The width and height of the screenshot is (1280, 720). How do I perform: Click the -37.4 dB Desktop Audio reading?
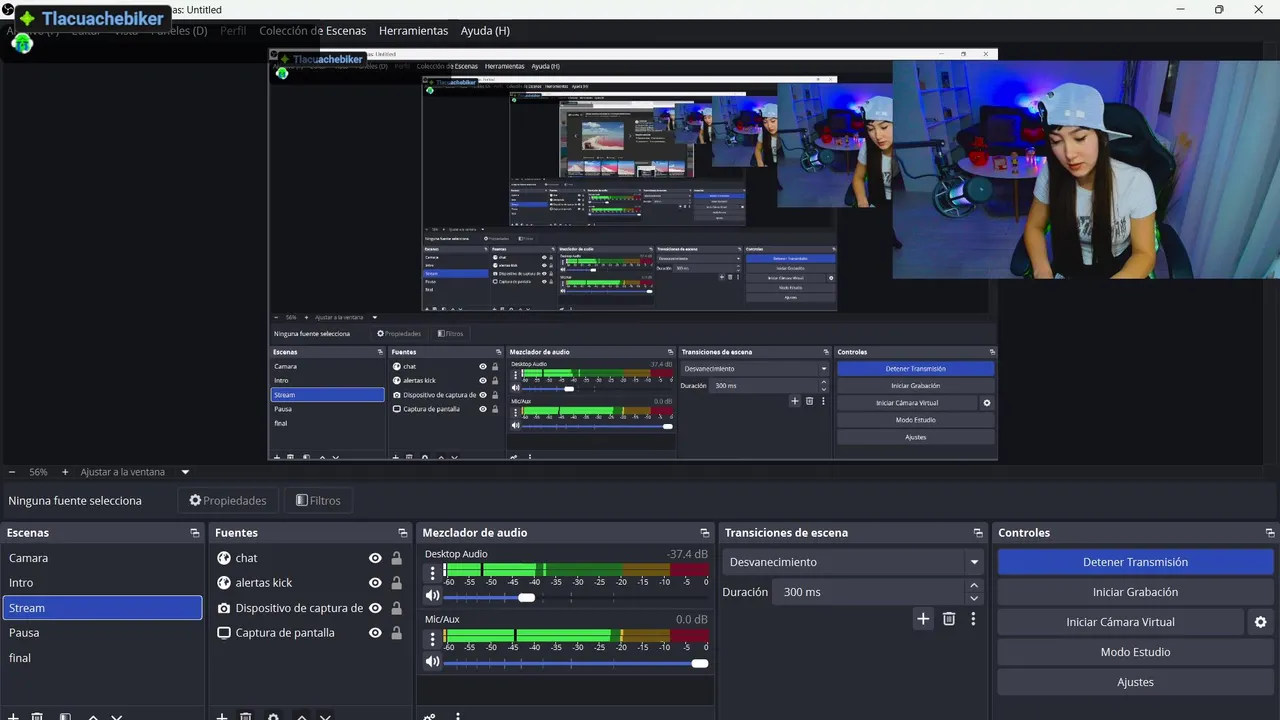pos(687,554)
